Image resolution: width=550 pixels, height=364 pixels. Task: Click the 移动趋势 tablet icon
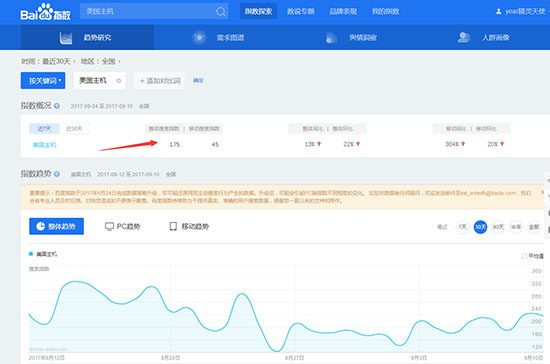click(173, 227)
